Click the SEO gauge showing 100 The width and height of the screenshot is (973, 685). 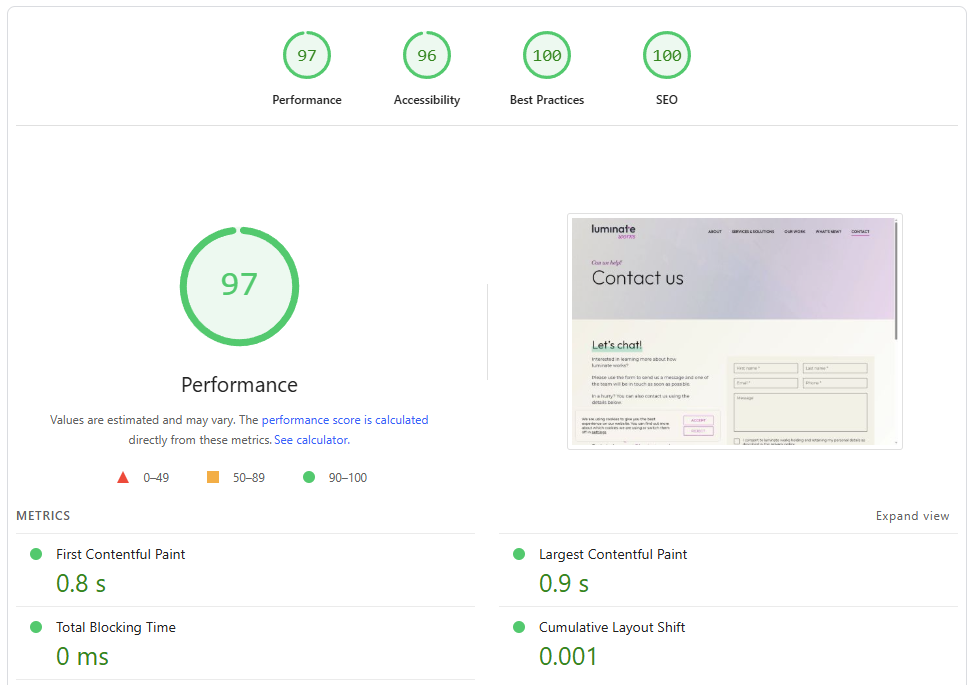pyautogui.click(x=667, y=55)
